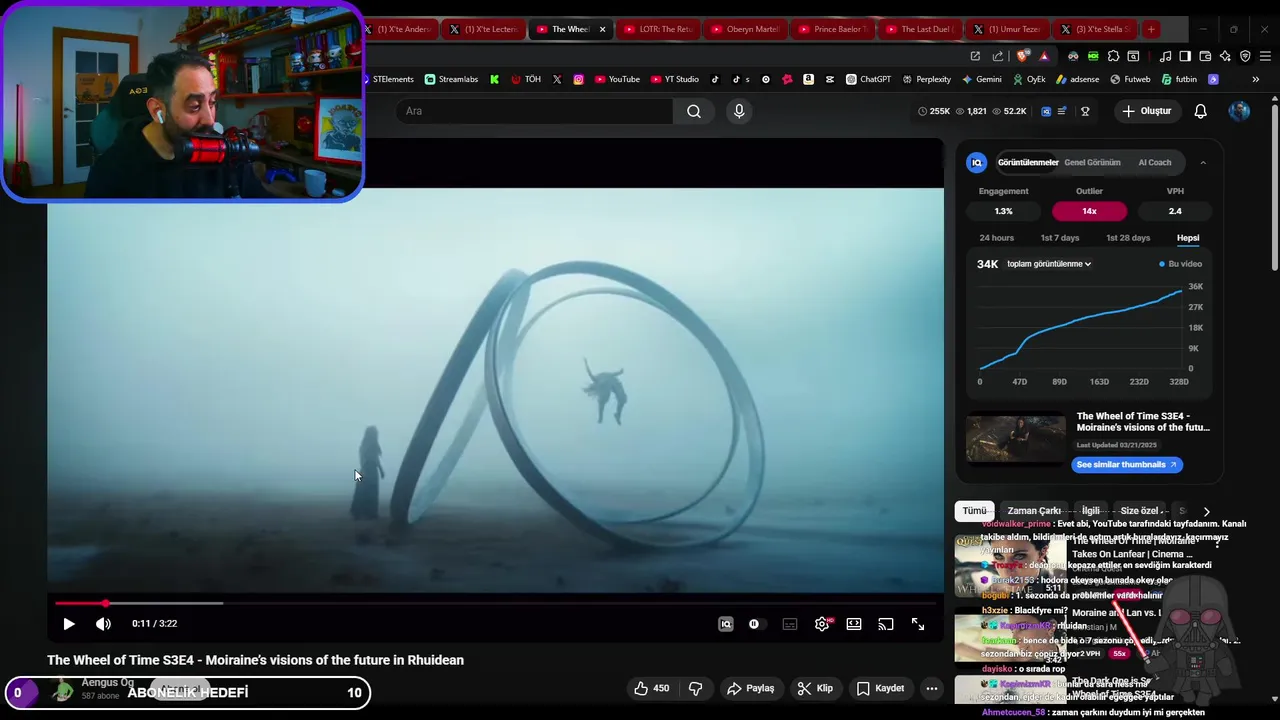Screen dimensions: 1280x720
Task: Open player settings gear icon
Action: pos(822,624)
